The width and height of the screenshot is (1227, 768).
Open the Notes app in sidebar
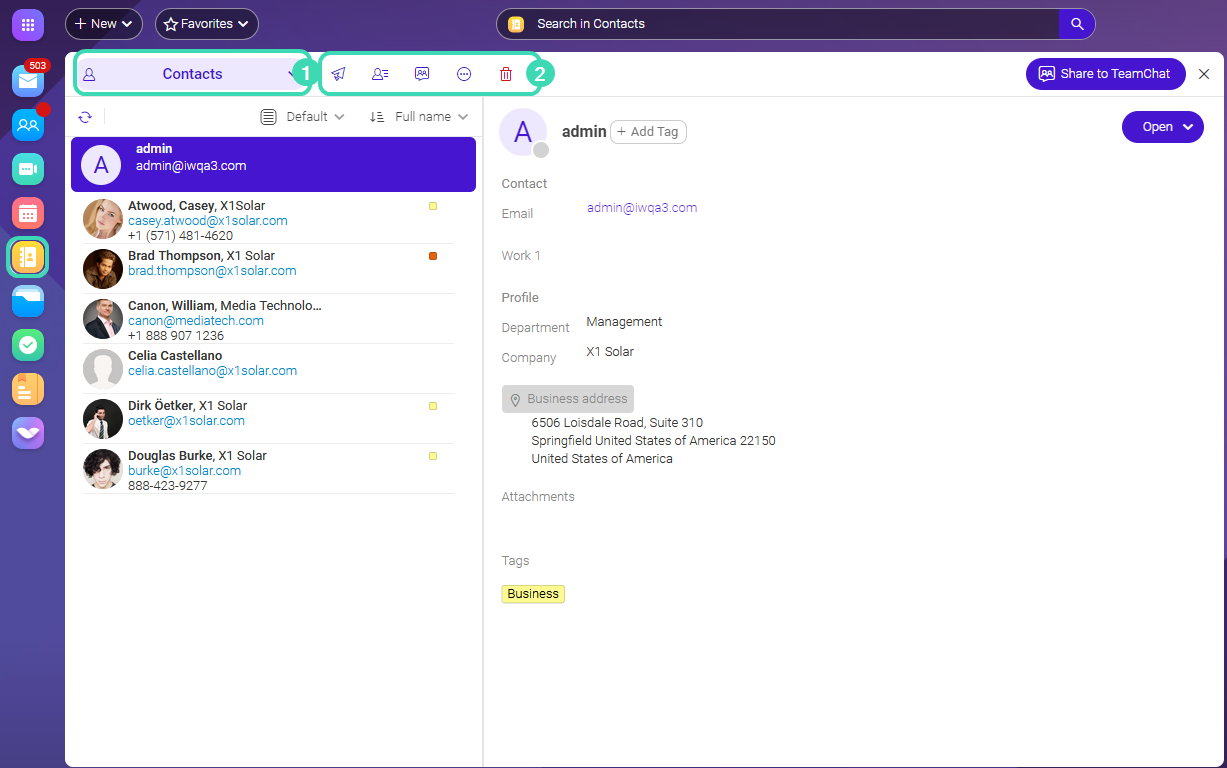tap(27, 389)
